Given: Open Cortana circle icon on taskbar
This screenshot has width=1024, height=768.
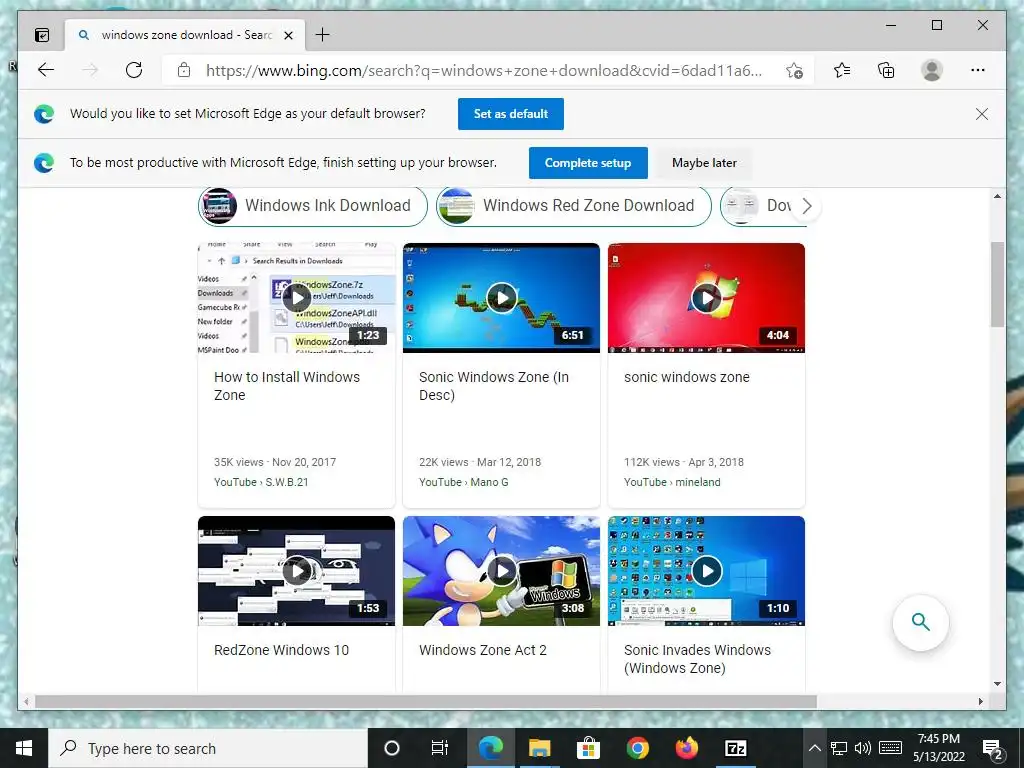Looking at the screenshot, I should (392, 748).
